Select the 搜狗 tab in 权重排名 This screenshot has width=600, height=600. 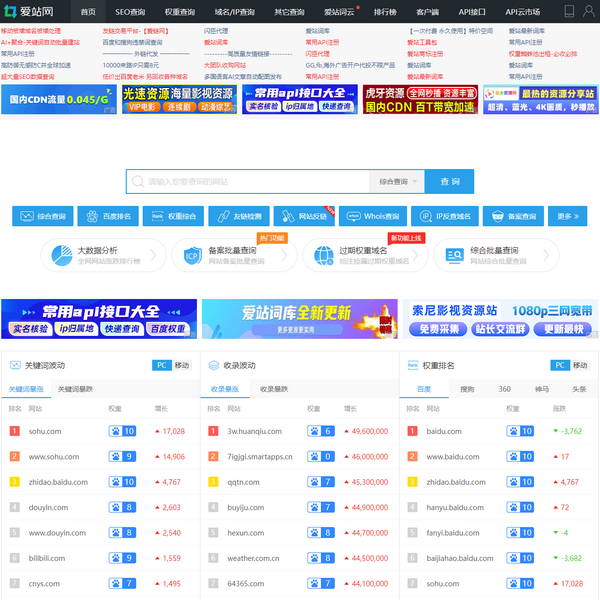[x=467, y=389]
